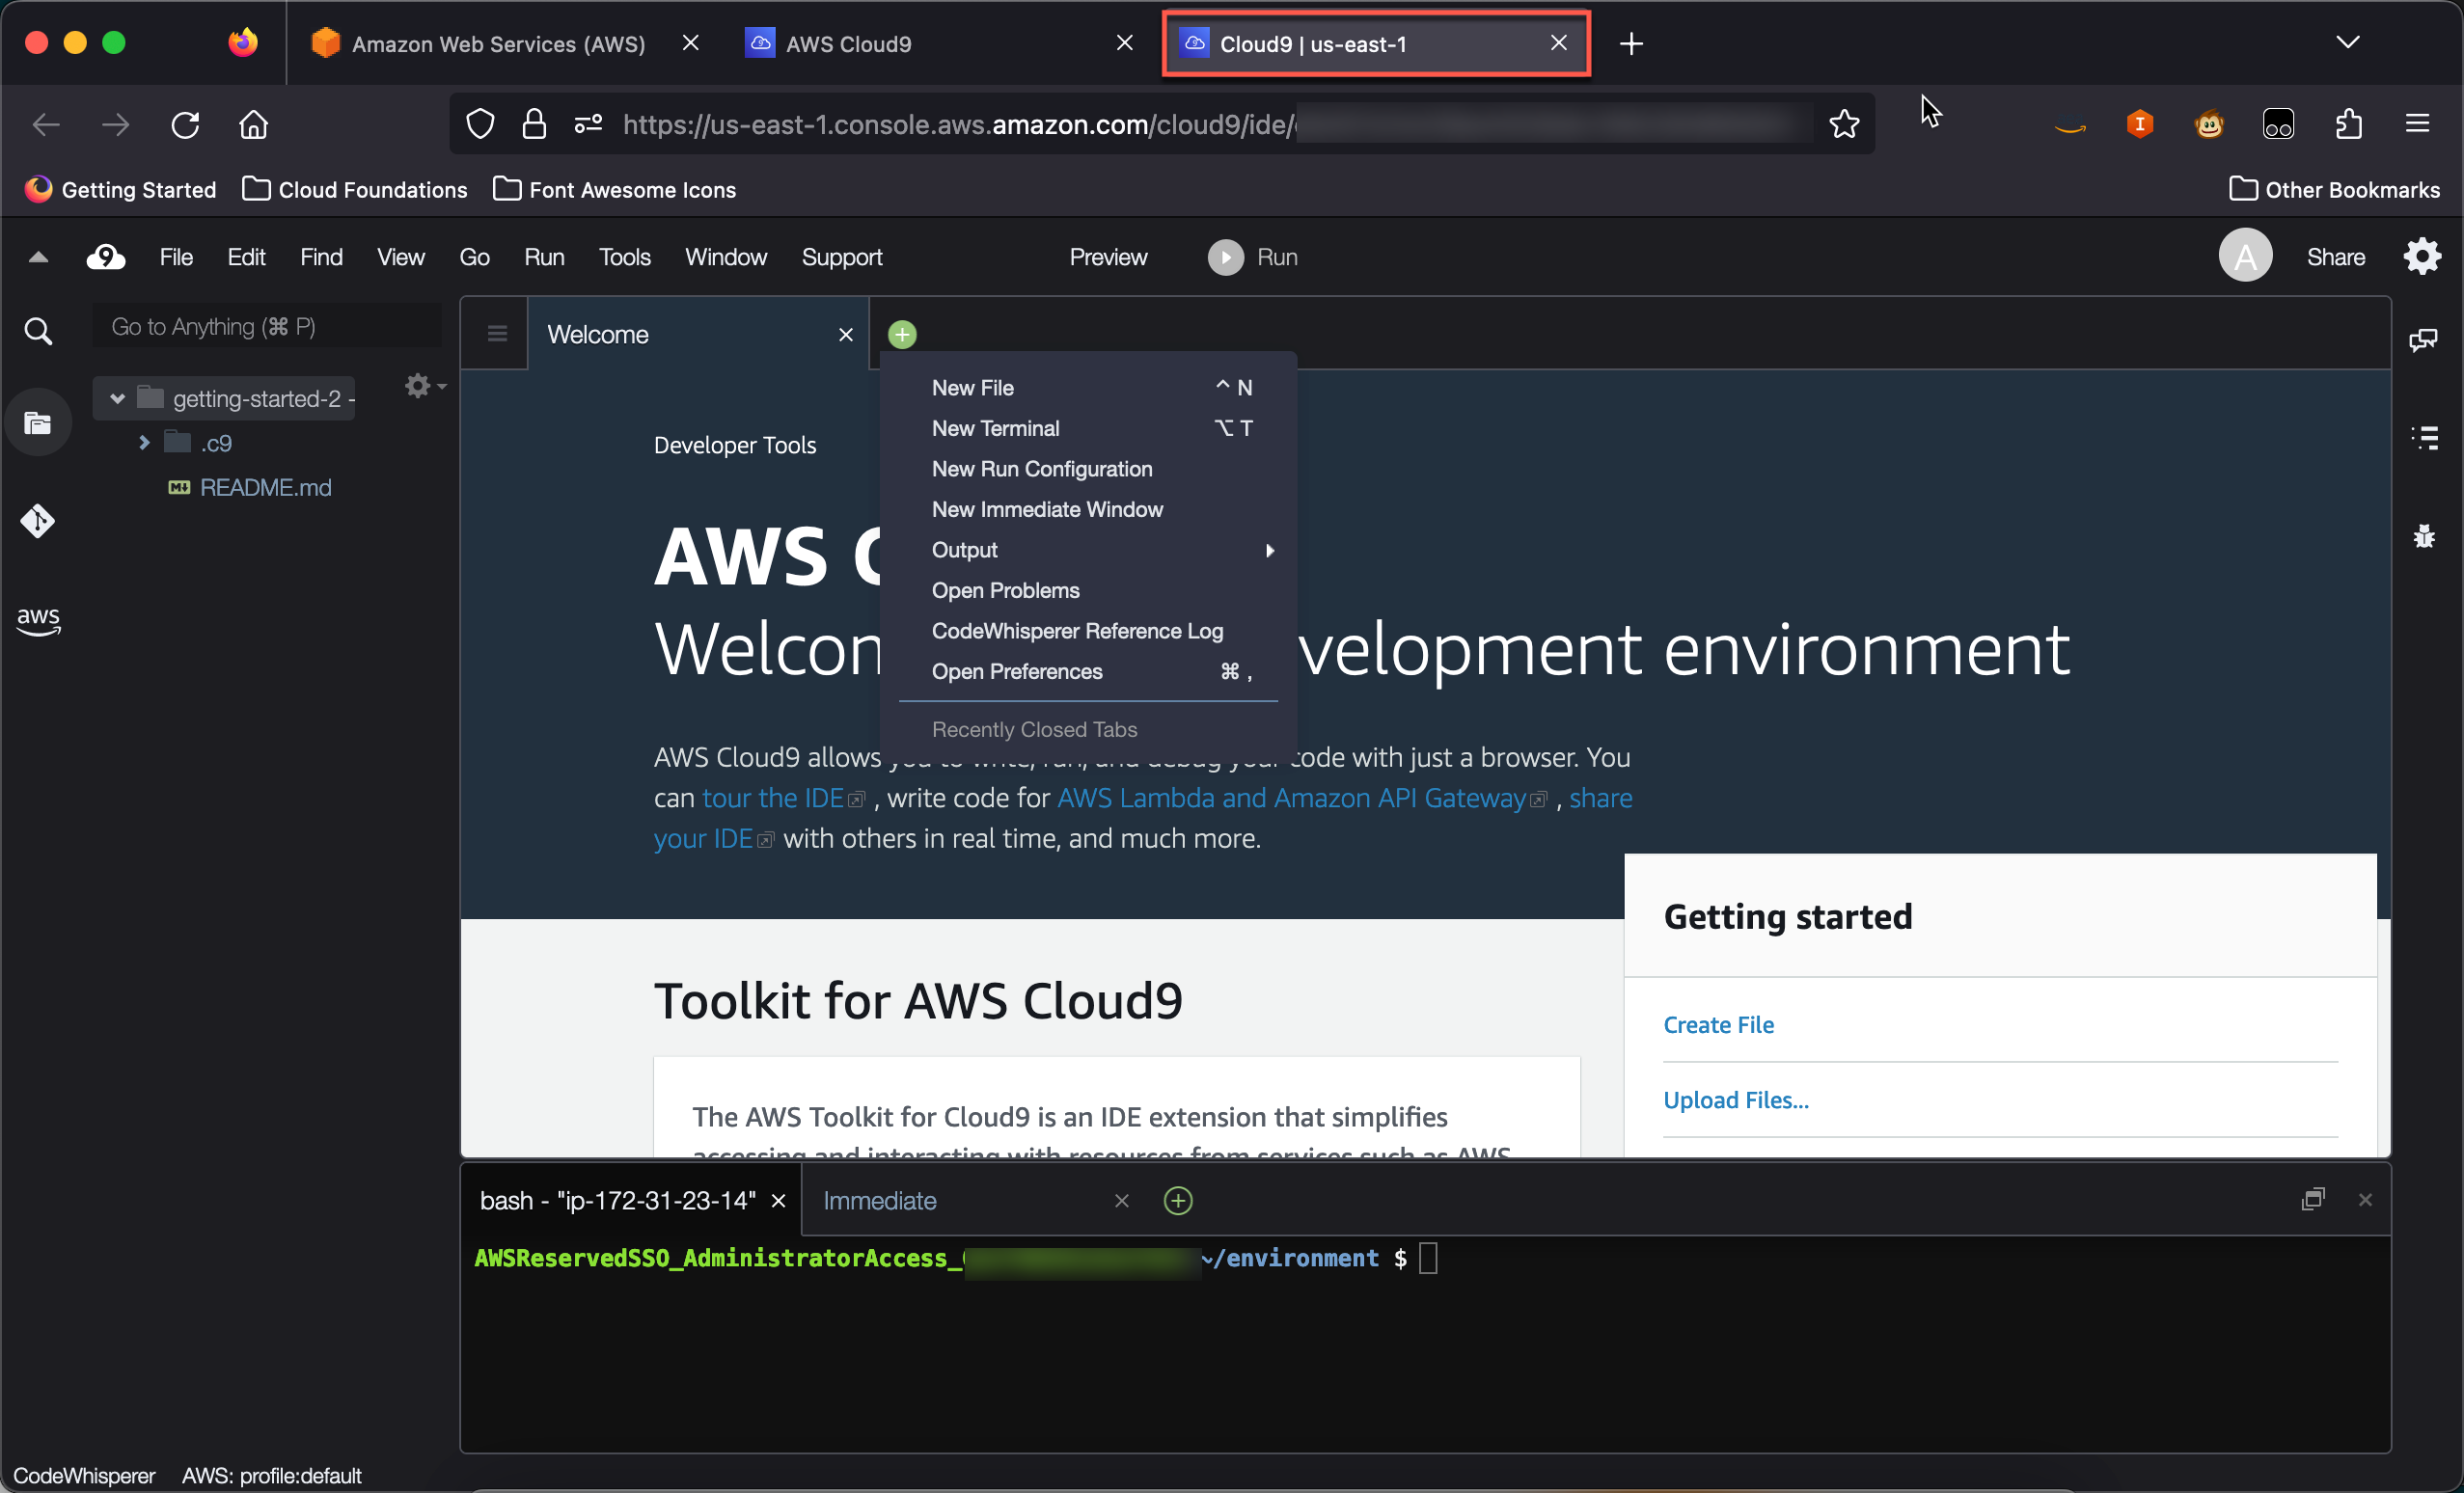2464x1493 pixels.
Task: Close the bottom terminal panel
Action: [2365, 1199]
